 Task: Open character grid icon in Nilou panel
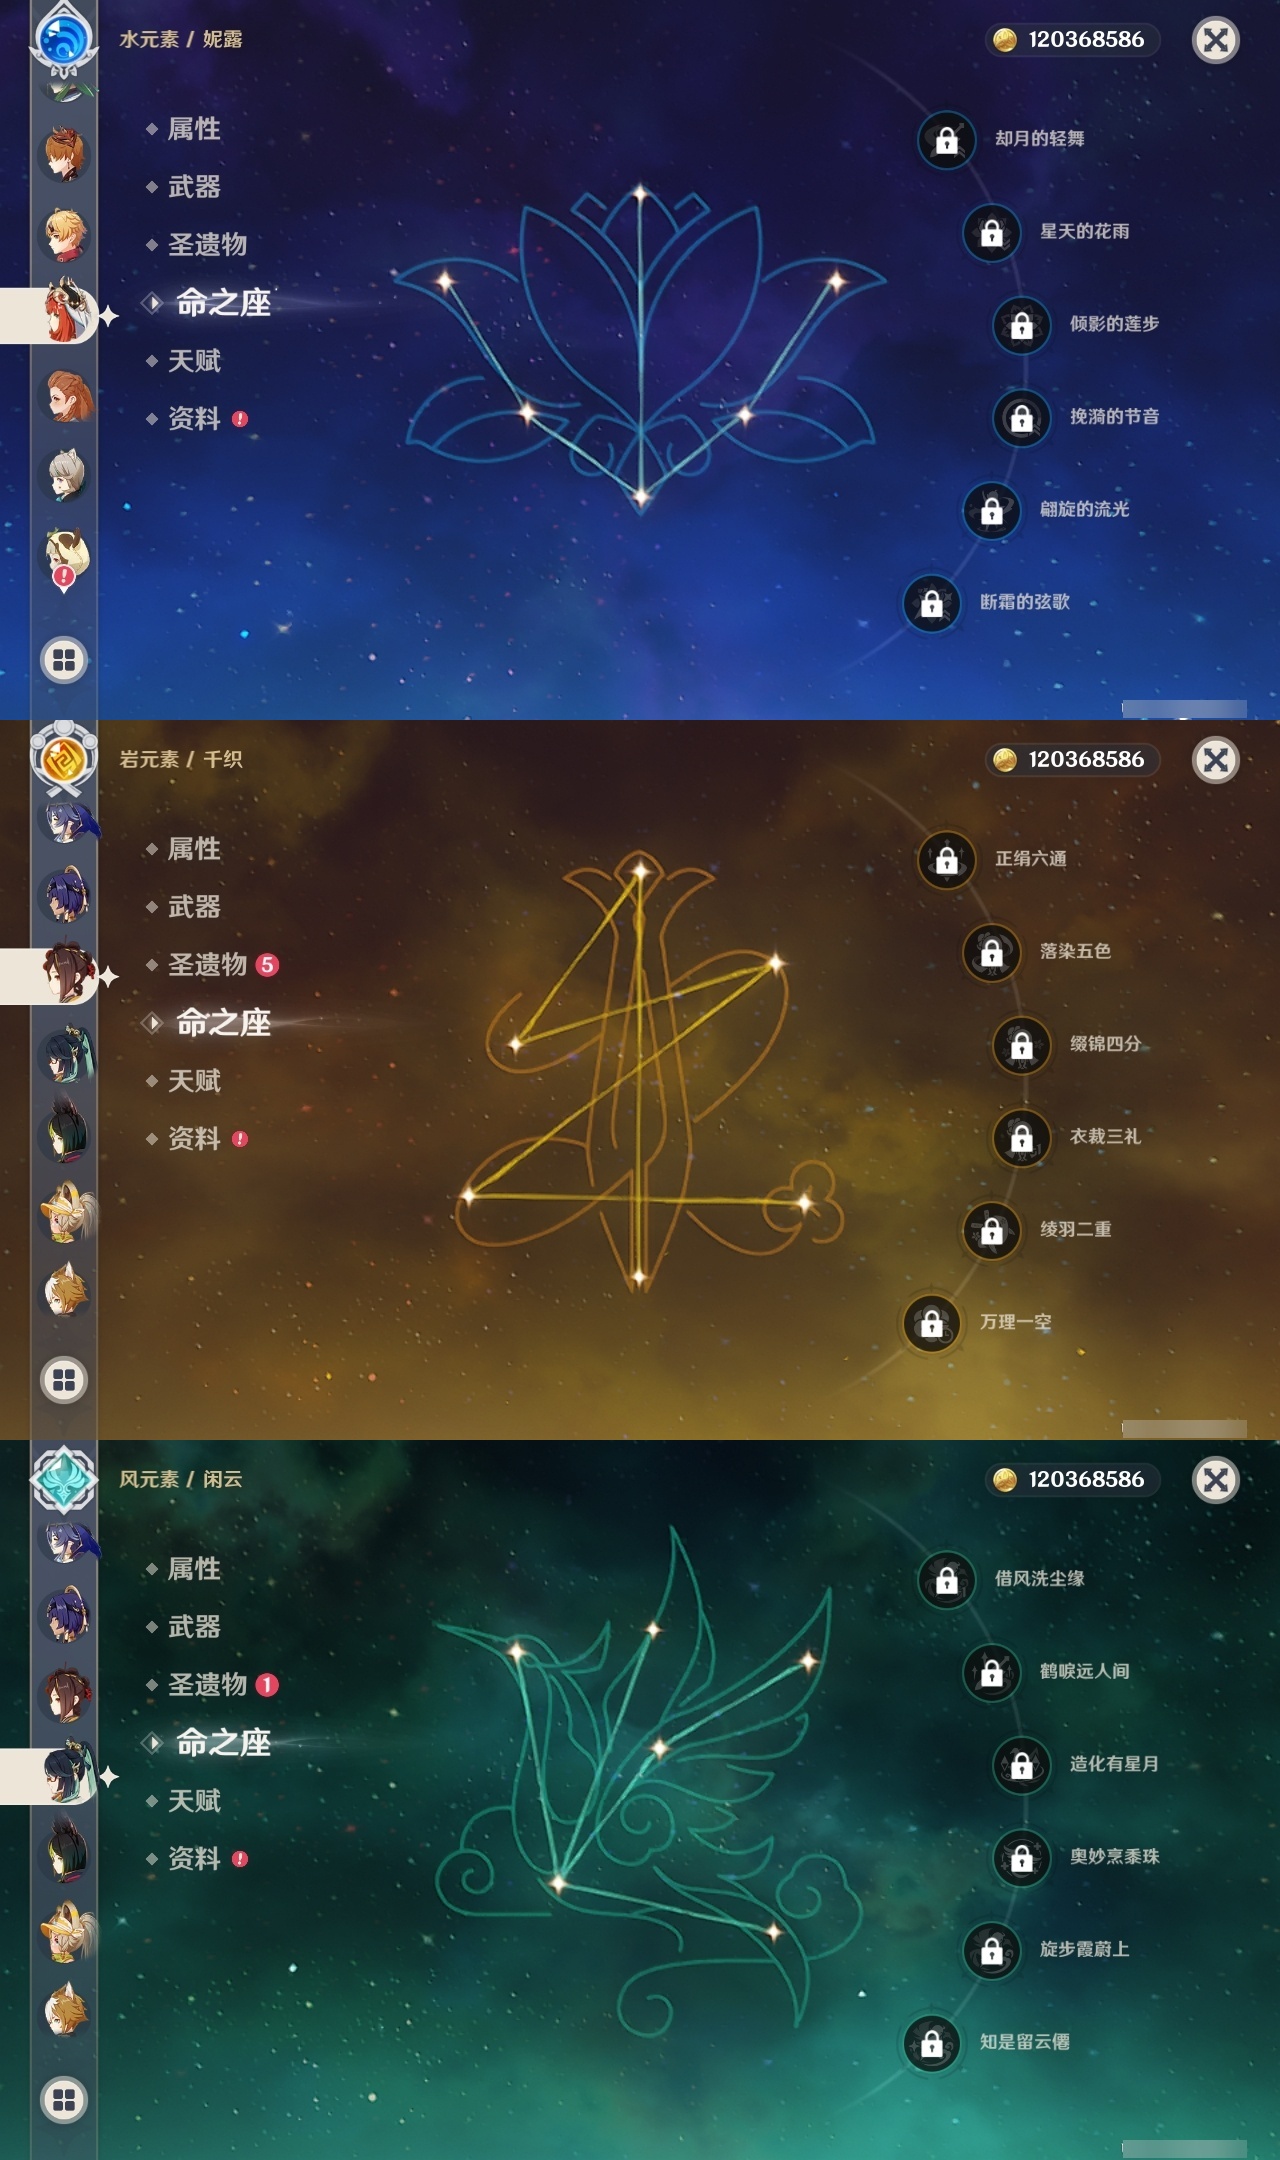[x=64, y=660]
